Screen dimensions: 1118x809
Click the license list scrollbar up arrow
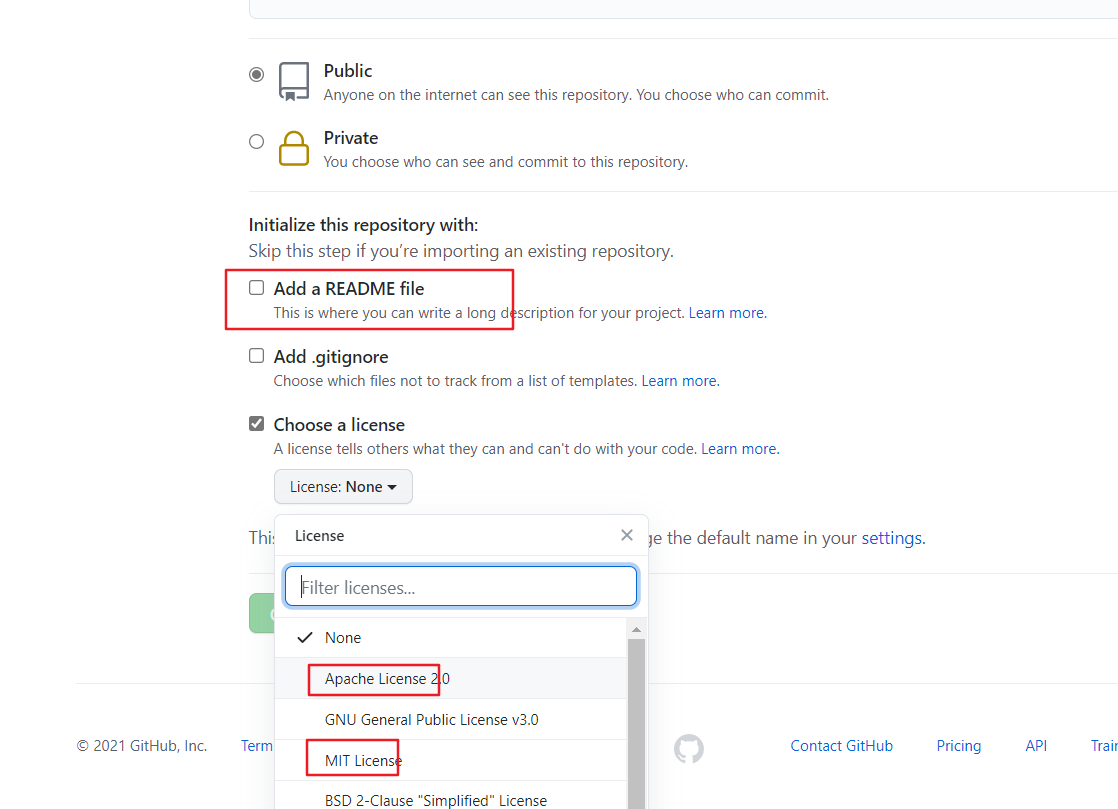636,629
